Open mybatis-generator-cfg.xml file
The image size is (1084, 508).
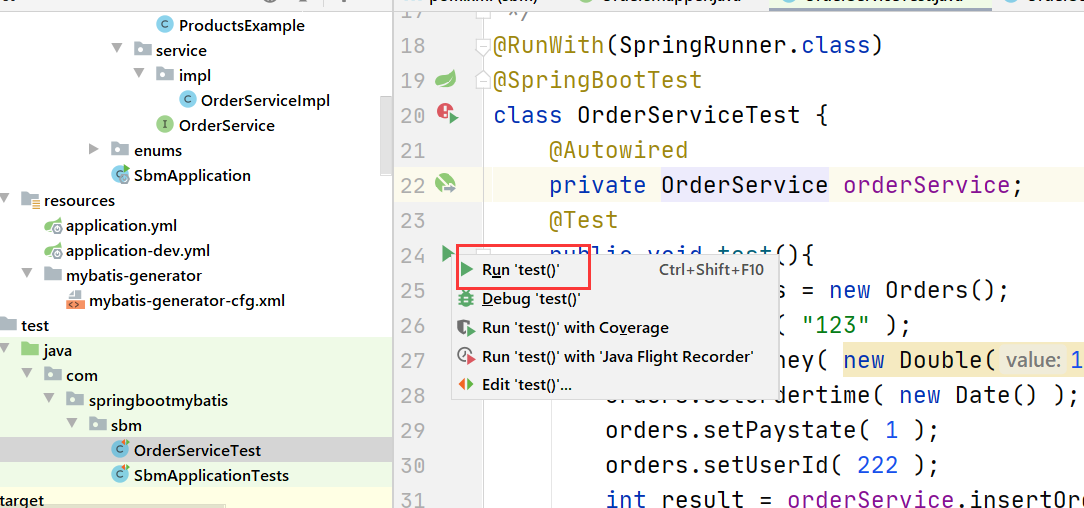pos(187,301)
